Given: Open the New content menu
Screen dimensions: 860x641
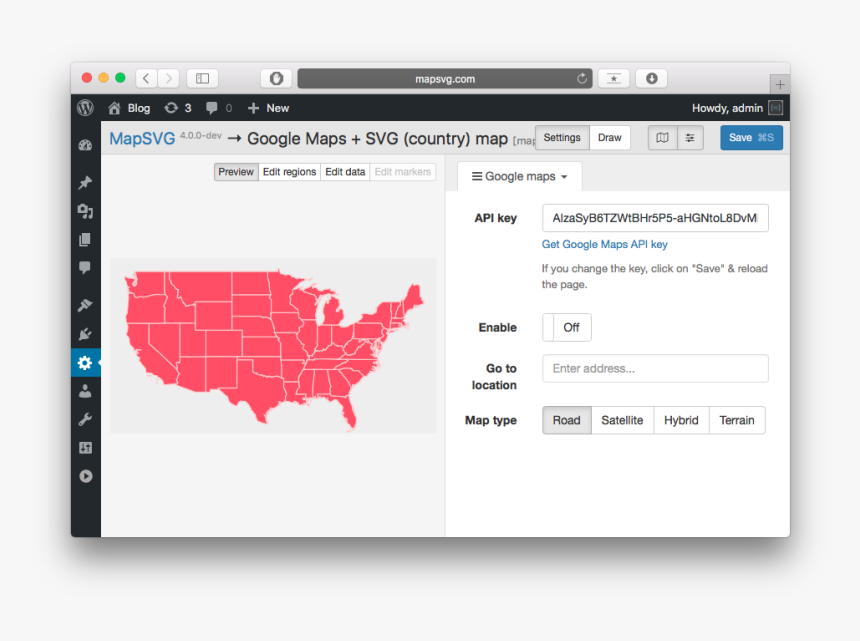Looking at the screenshot, I should 268,108.
